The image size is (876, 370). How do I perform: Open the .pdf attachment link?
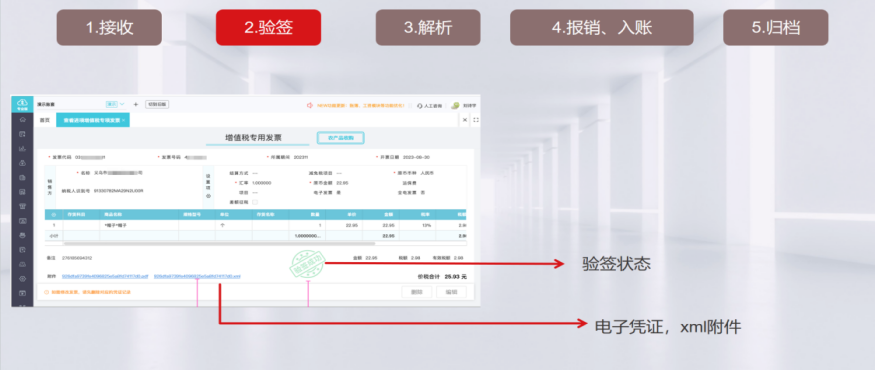pos(105,276)
